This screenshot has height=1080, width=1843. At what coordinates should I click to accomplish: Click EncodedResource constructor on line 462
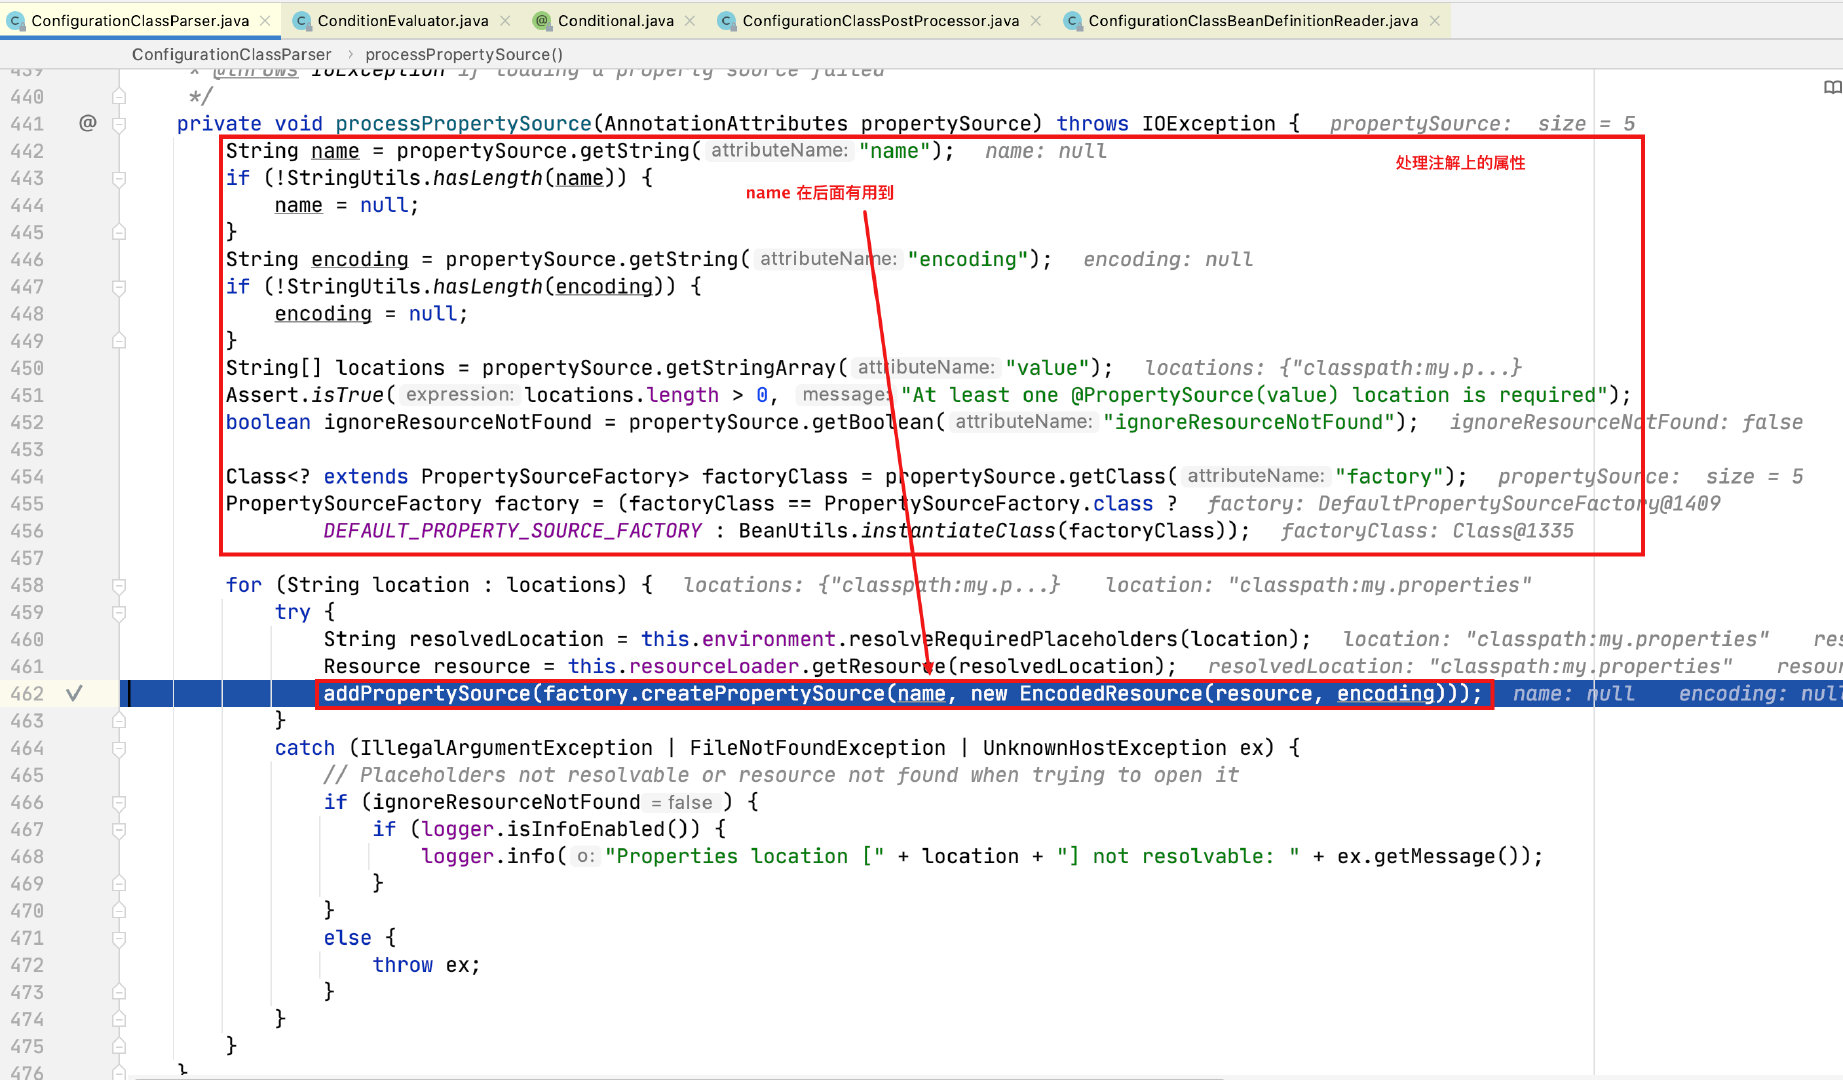click(1111, 693)
